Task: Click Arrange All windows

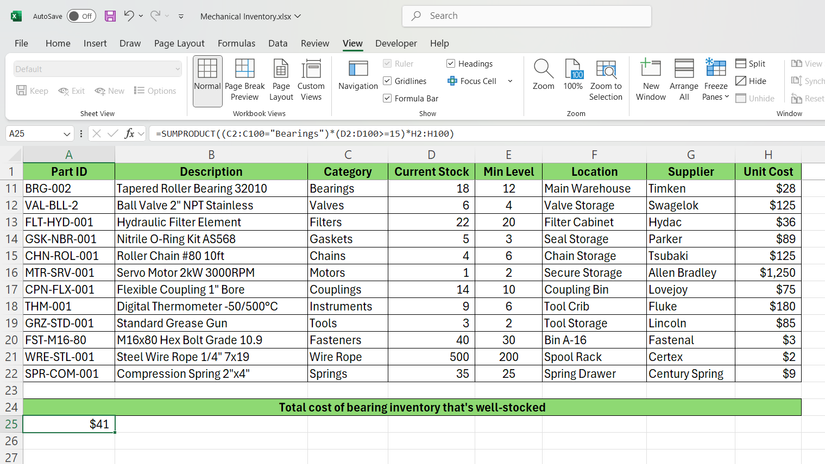Action: (684, 80)
